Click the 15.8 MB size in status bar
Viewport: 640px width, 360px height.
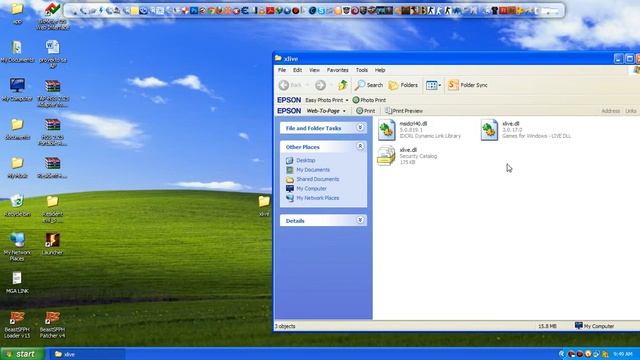click(547, 326)
